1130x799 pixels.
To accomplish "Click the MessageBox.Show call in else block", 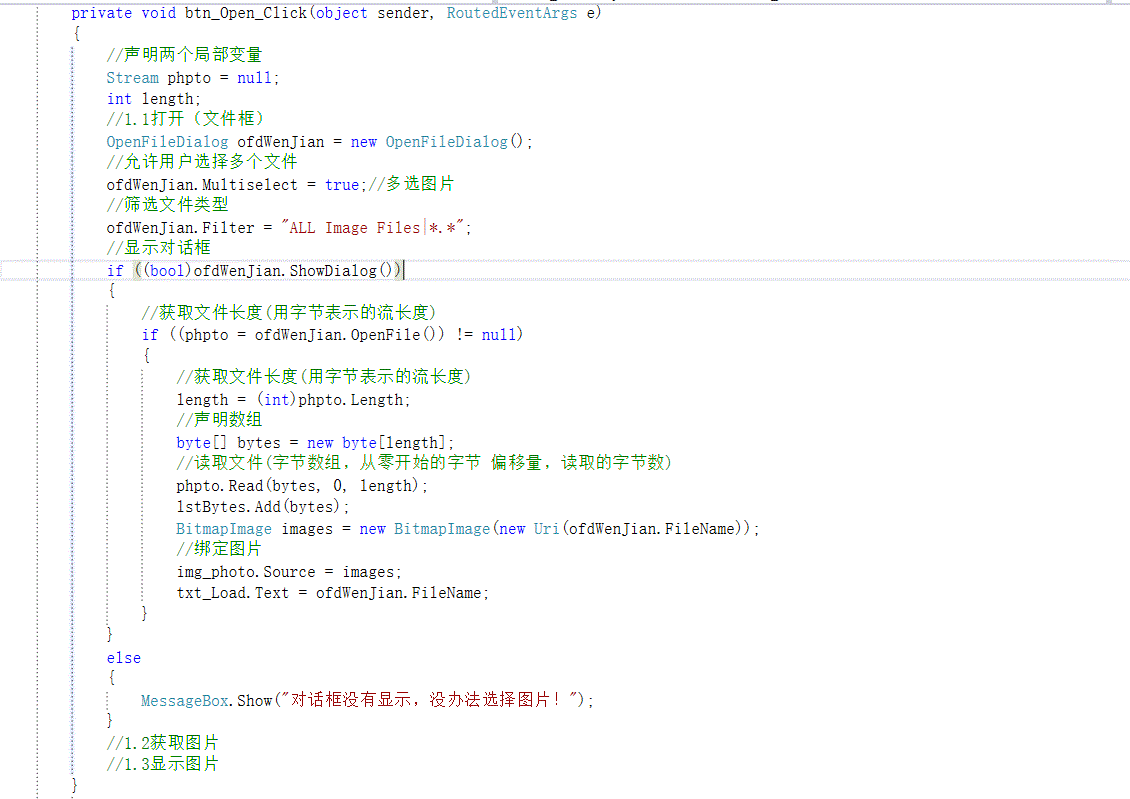I will click(x=210, y=700).
